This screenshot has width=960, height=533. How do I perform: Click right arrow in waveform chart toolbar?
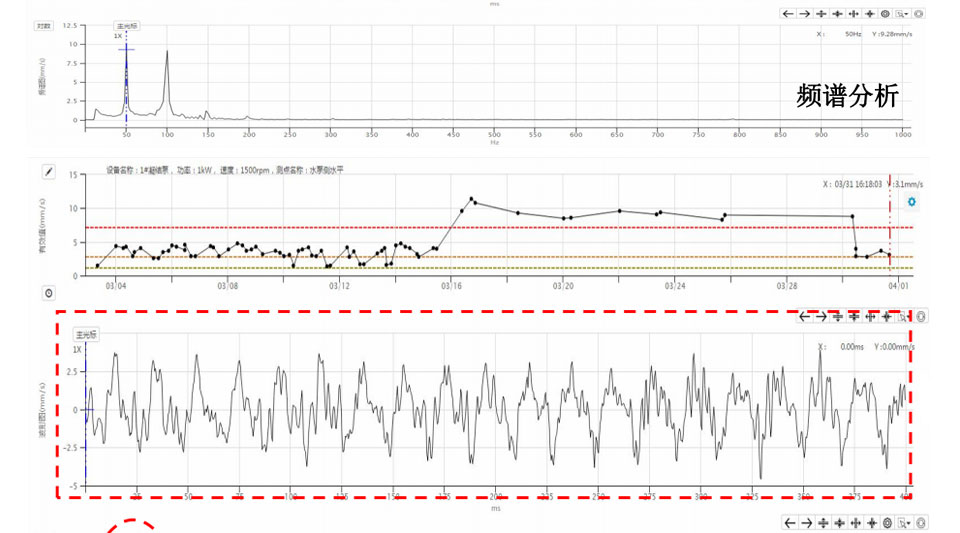[820, 317]
